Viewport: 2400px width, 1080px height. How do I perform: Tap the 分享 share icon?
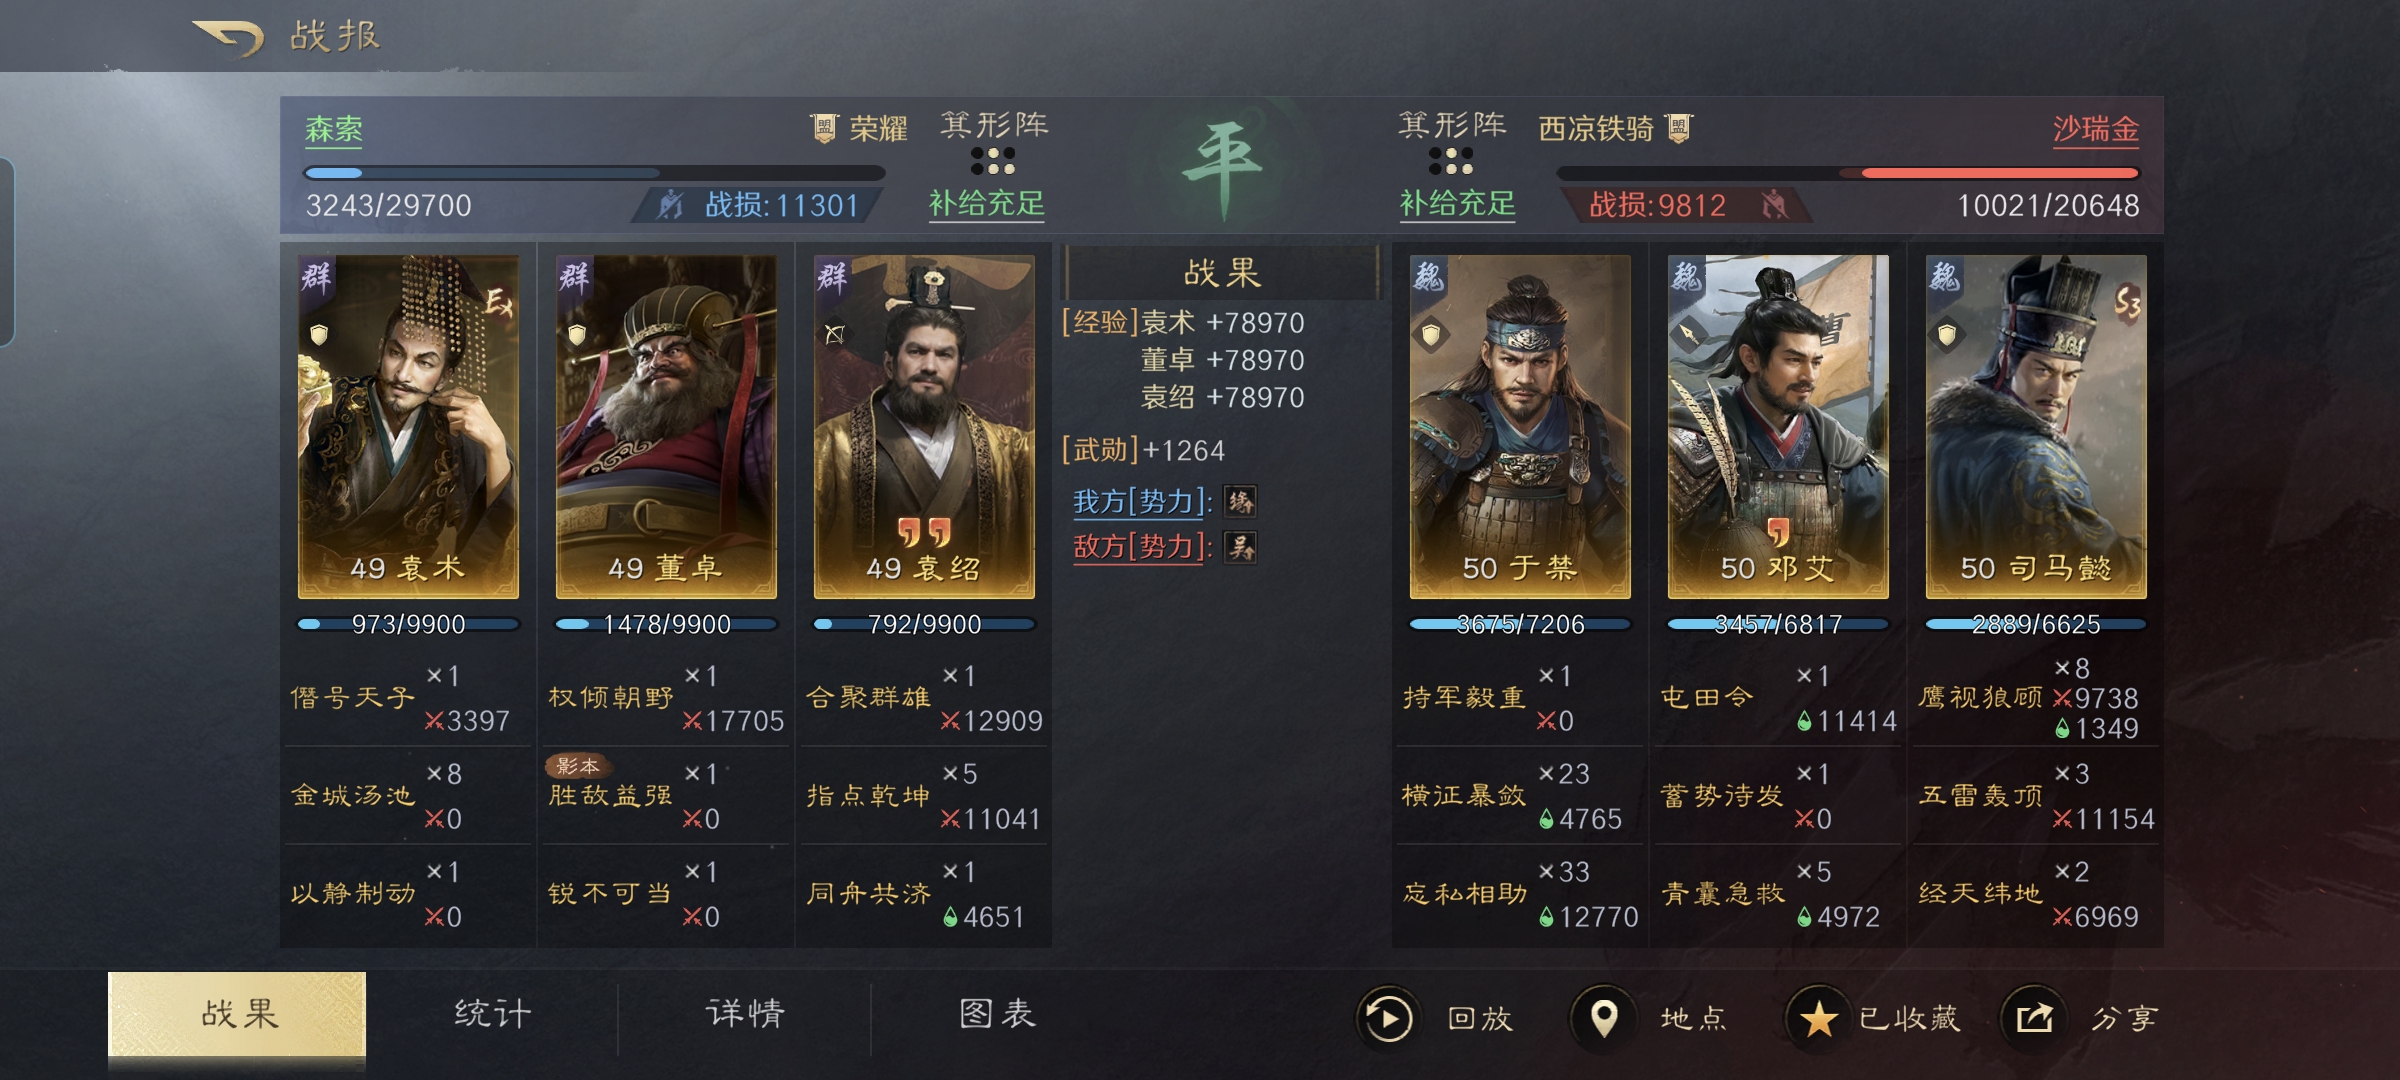pos(2033,1018)
